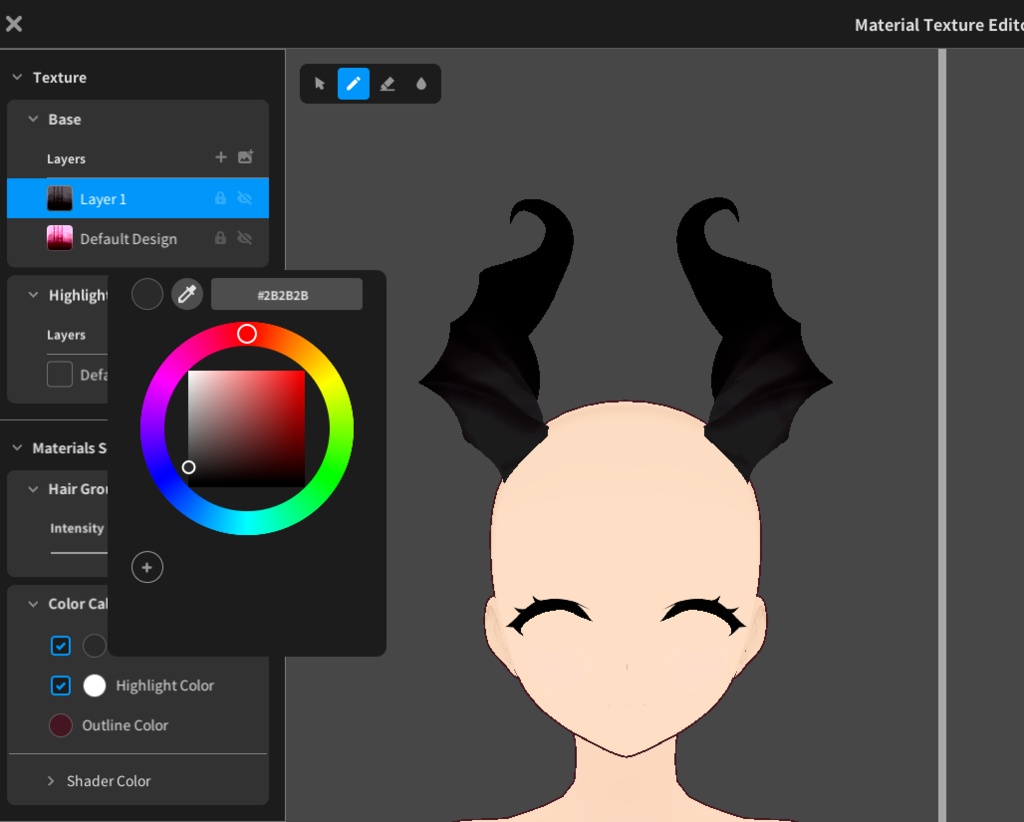Close the Material Texture Editor
Screen dimensions: 1024x822
point(13,23)
